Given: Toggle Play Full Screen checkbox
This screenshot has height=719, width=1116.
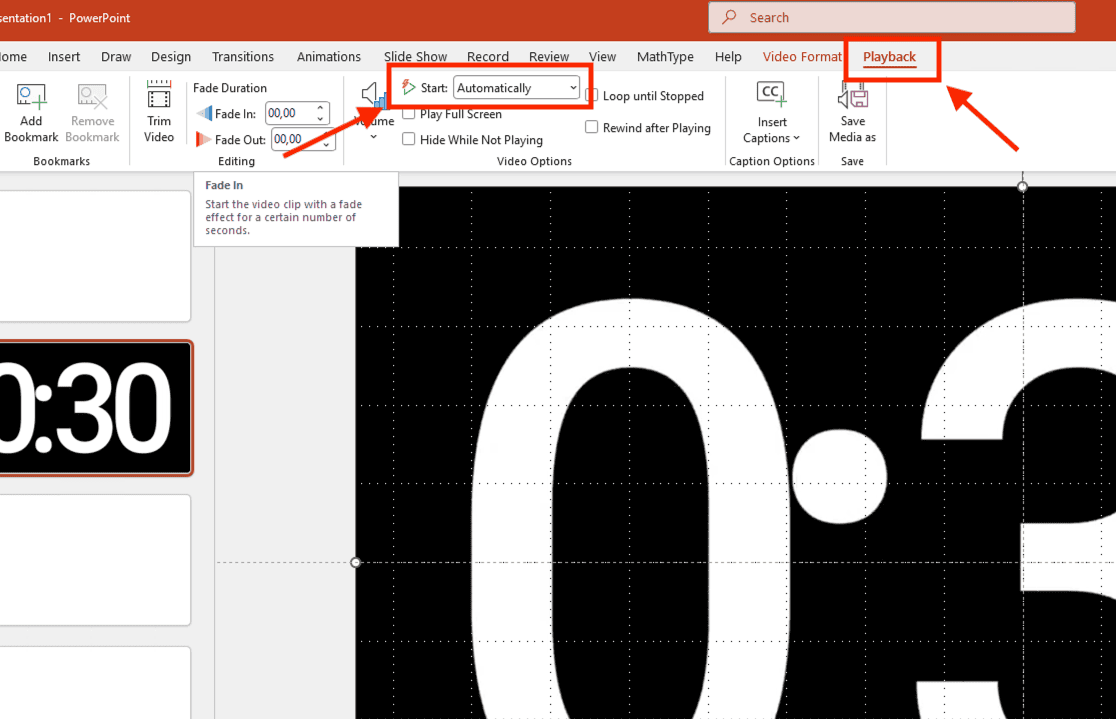Looking at the screenshot, I should (409, 114).
